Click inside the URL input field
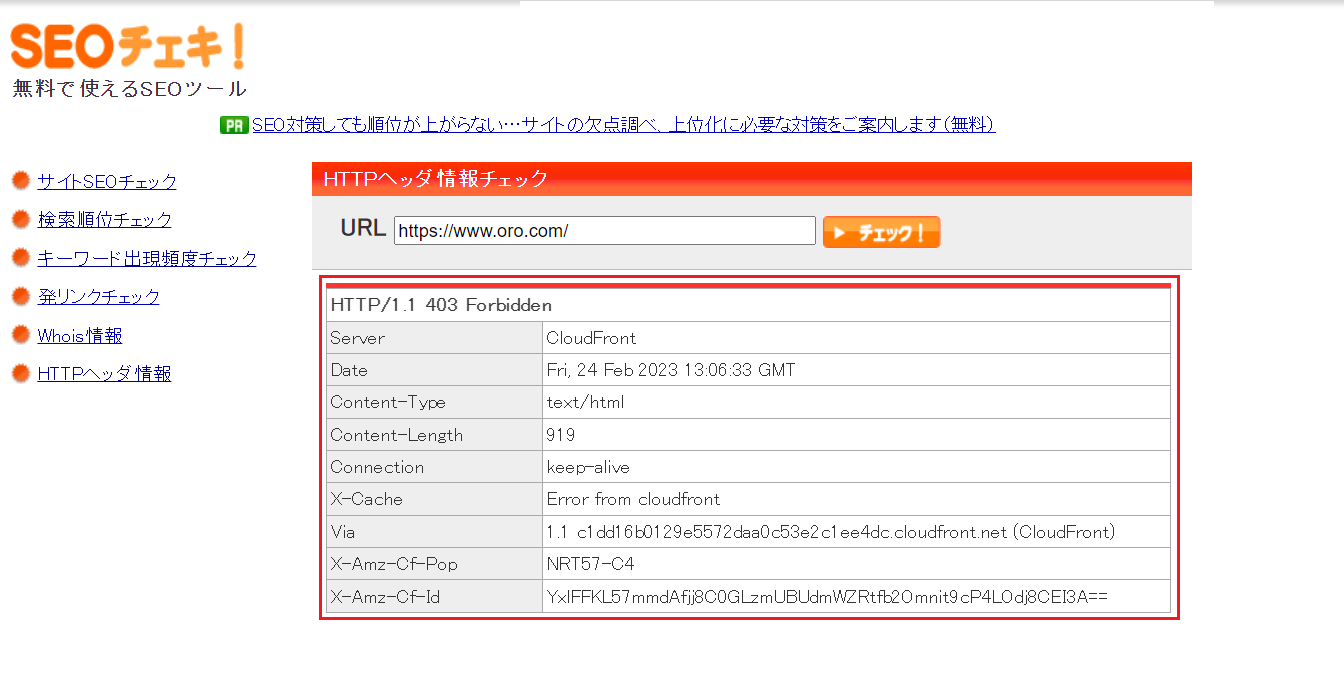The width and height of the screenshot is (1344, 677). (x=603, y=230)
